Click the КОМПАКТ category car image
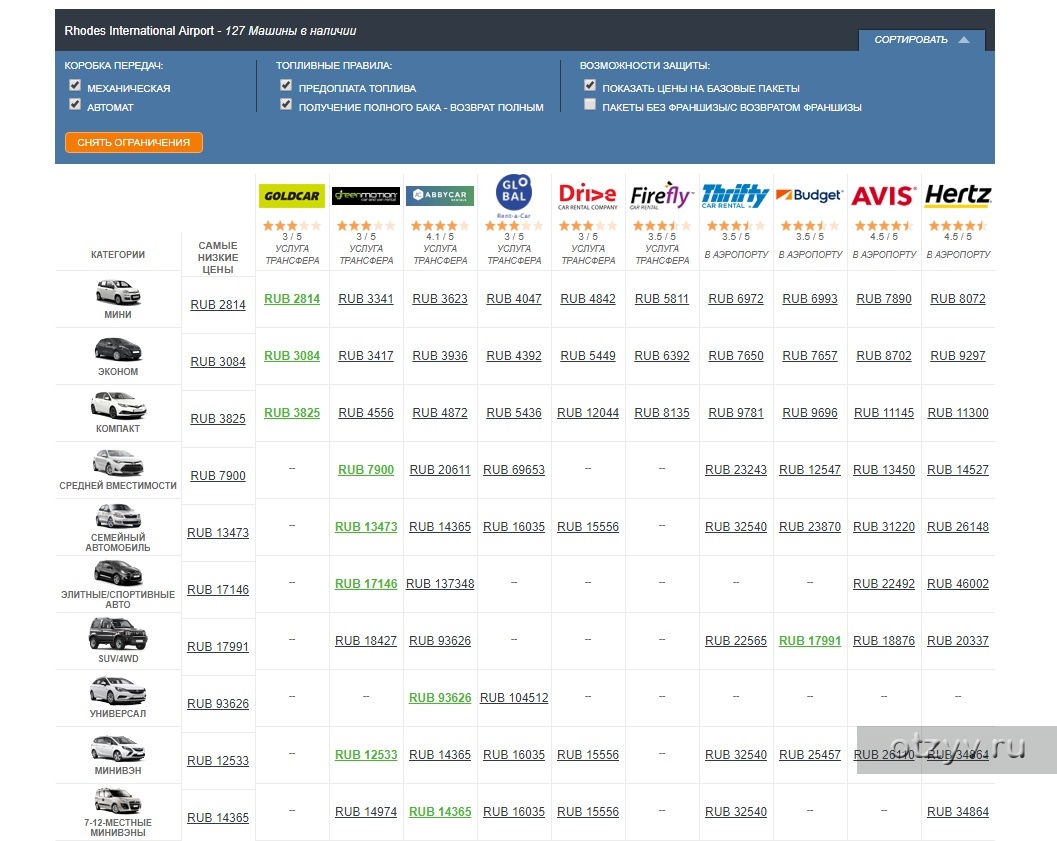The width and height of the screenshot is (1057, 841). [118, 406]
